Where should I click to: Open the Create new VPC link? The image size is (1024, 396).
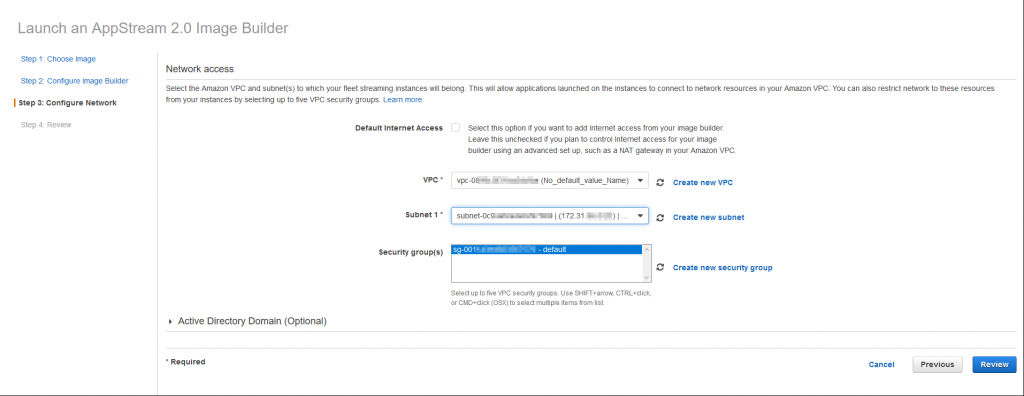tap(703, 183)
